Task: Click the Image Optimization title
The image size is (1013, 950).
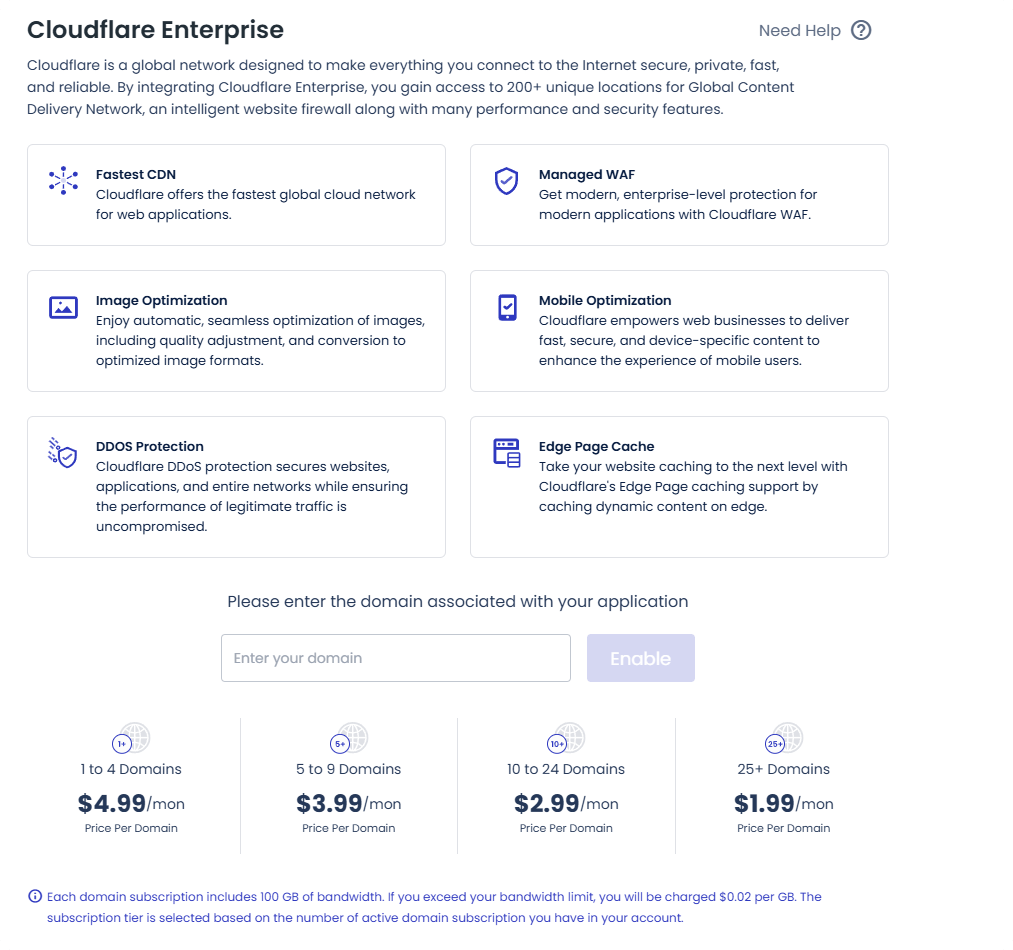Action: click(162, 301)
